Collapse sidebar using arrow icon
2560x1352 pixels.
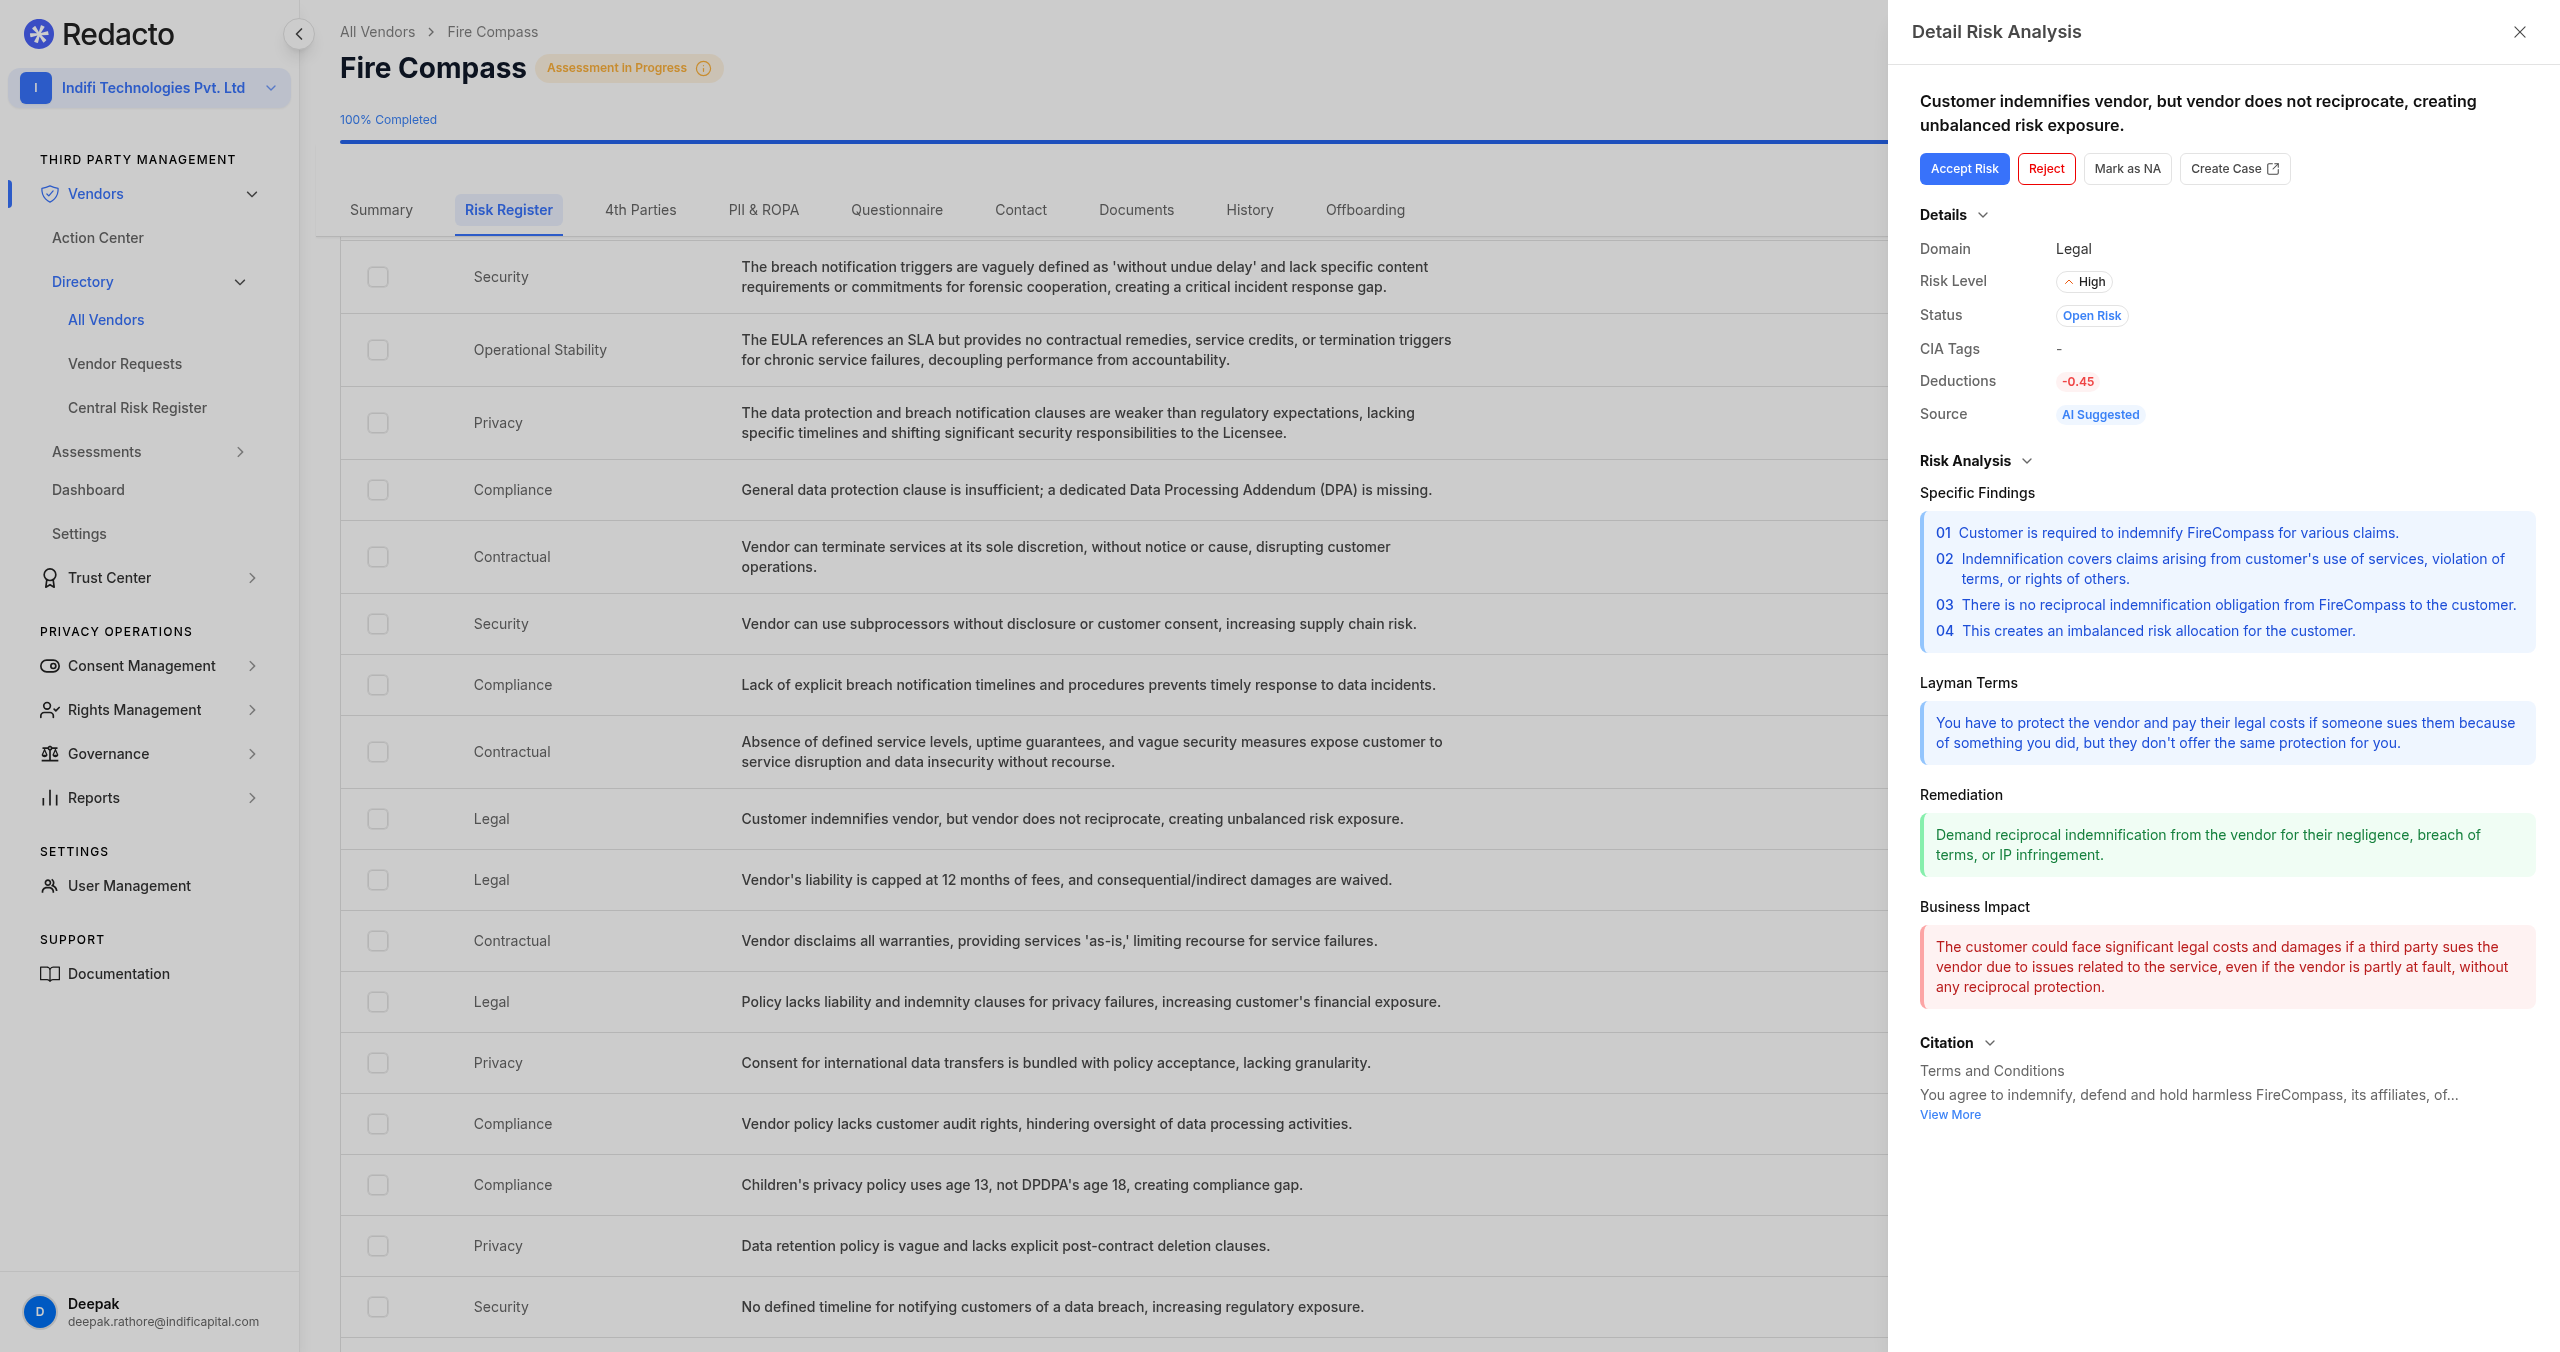(x=298, y=34)
